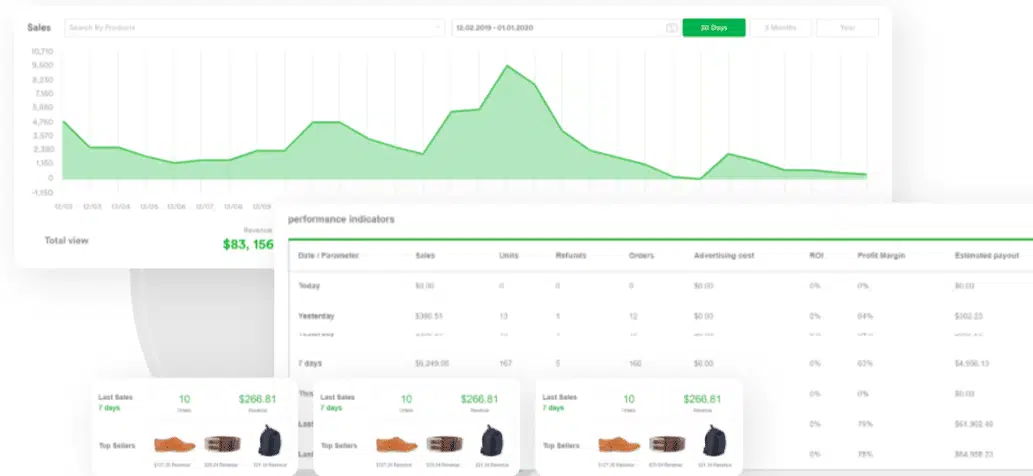Select the Yesterday row label
The image size is (1033, 476).
316,316
